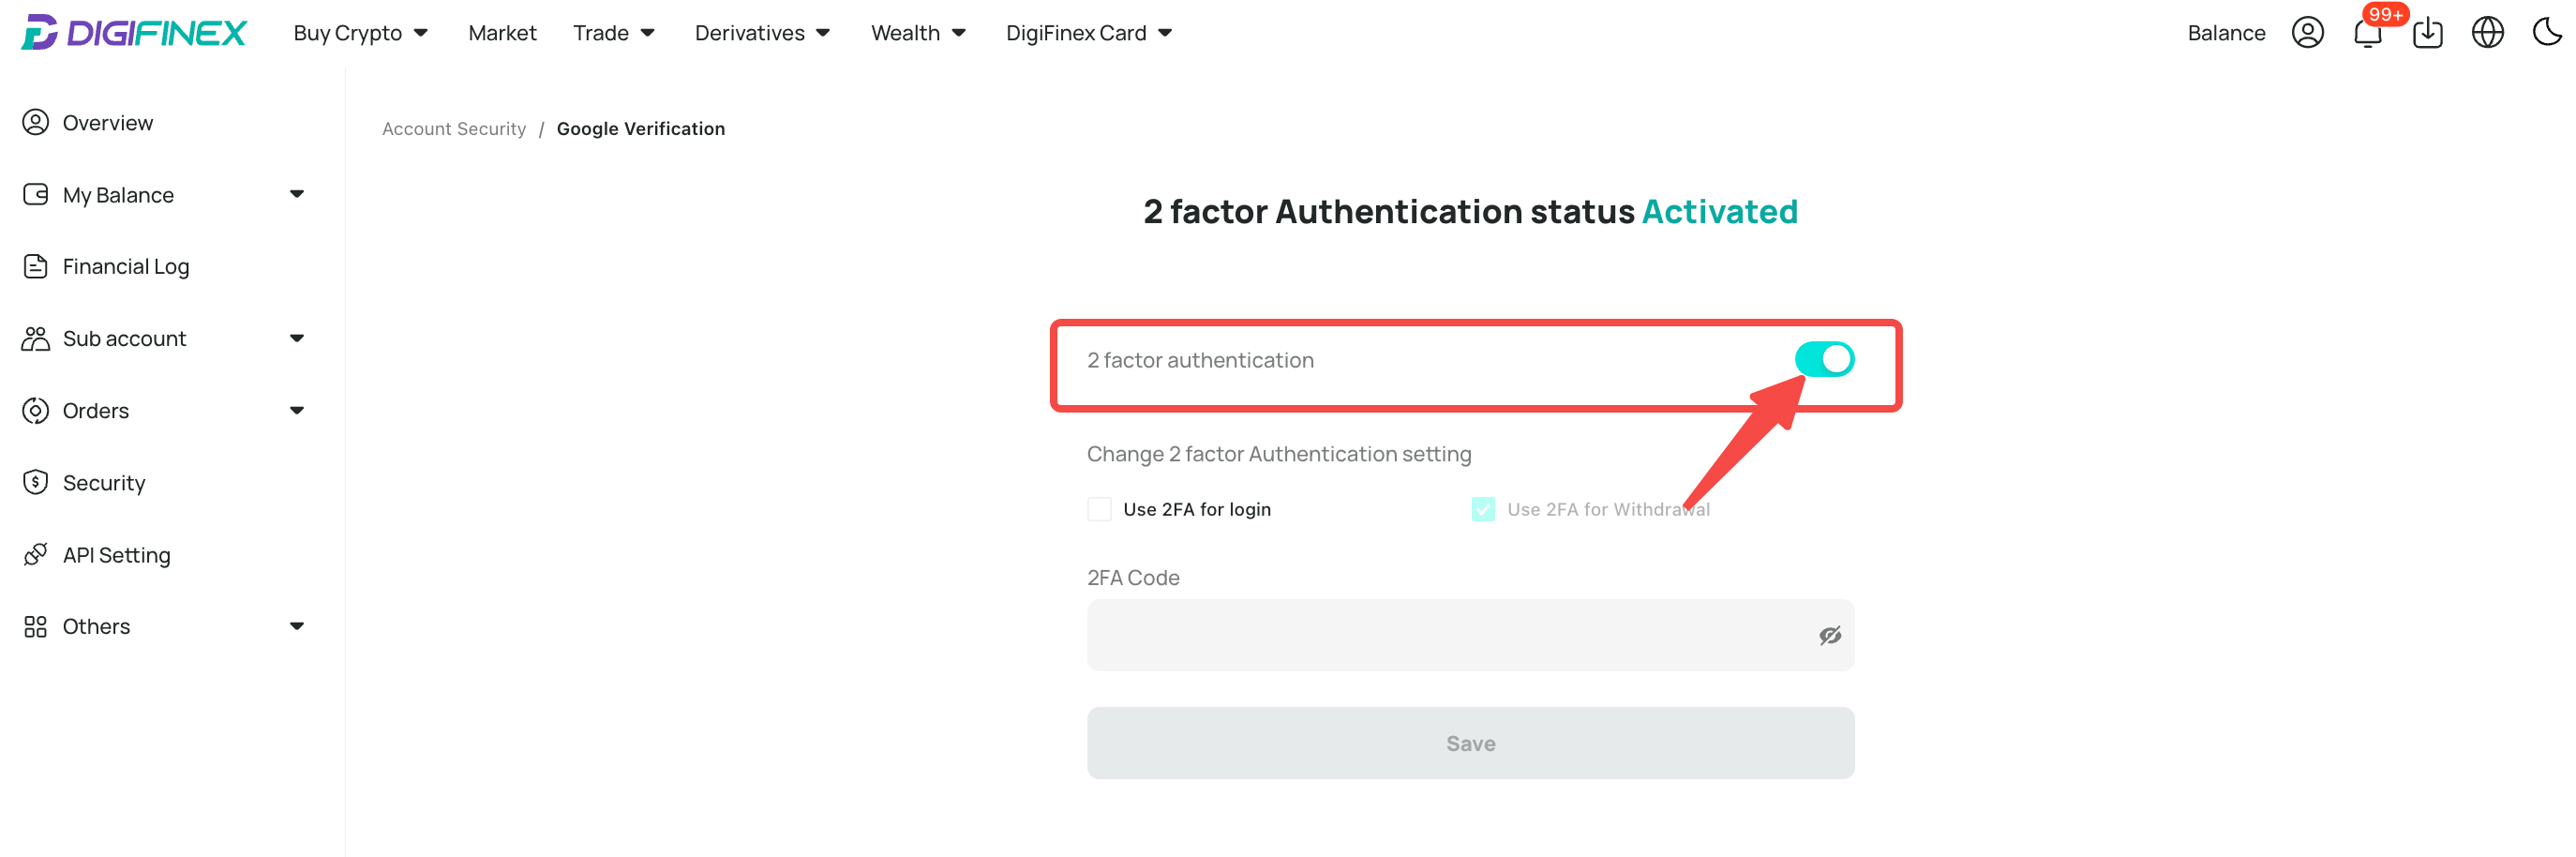The height and width of the screenshot is (857, 2576).
Task: Click the Sub account people icon
Action: (36, 338)
